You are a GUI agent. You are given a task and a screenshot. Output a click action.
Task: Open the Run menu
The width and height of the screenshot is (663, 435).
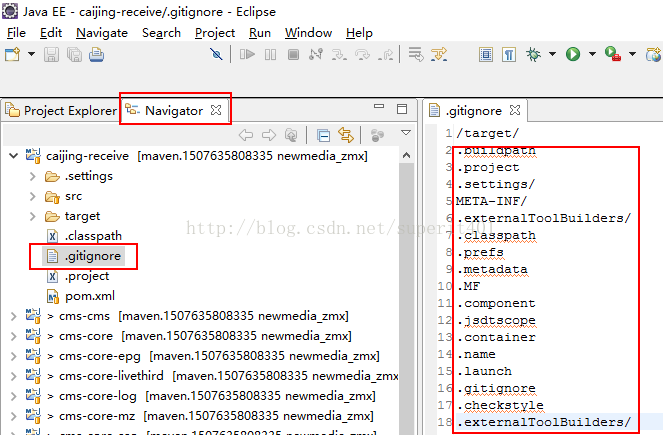[x=260, y=33]
